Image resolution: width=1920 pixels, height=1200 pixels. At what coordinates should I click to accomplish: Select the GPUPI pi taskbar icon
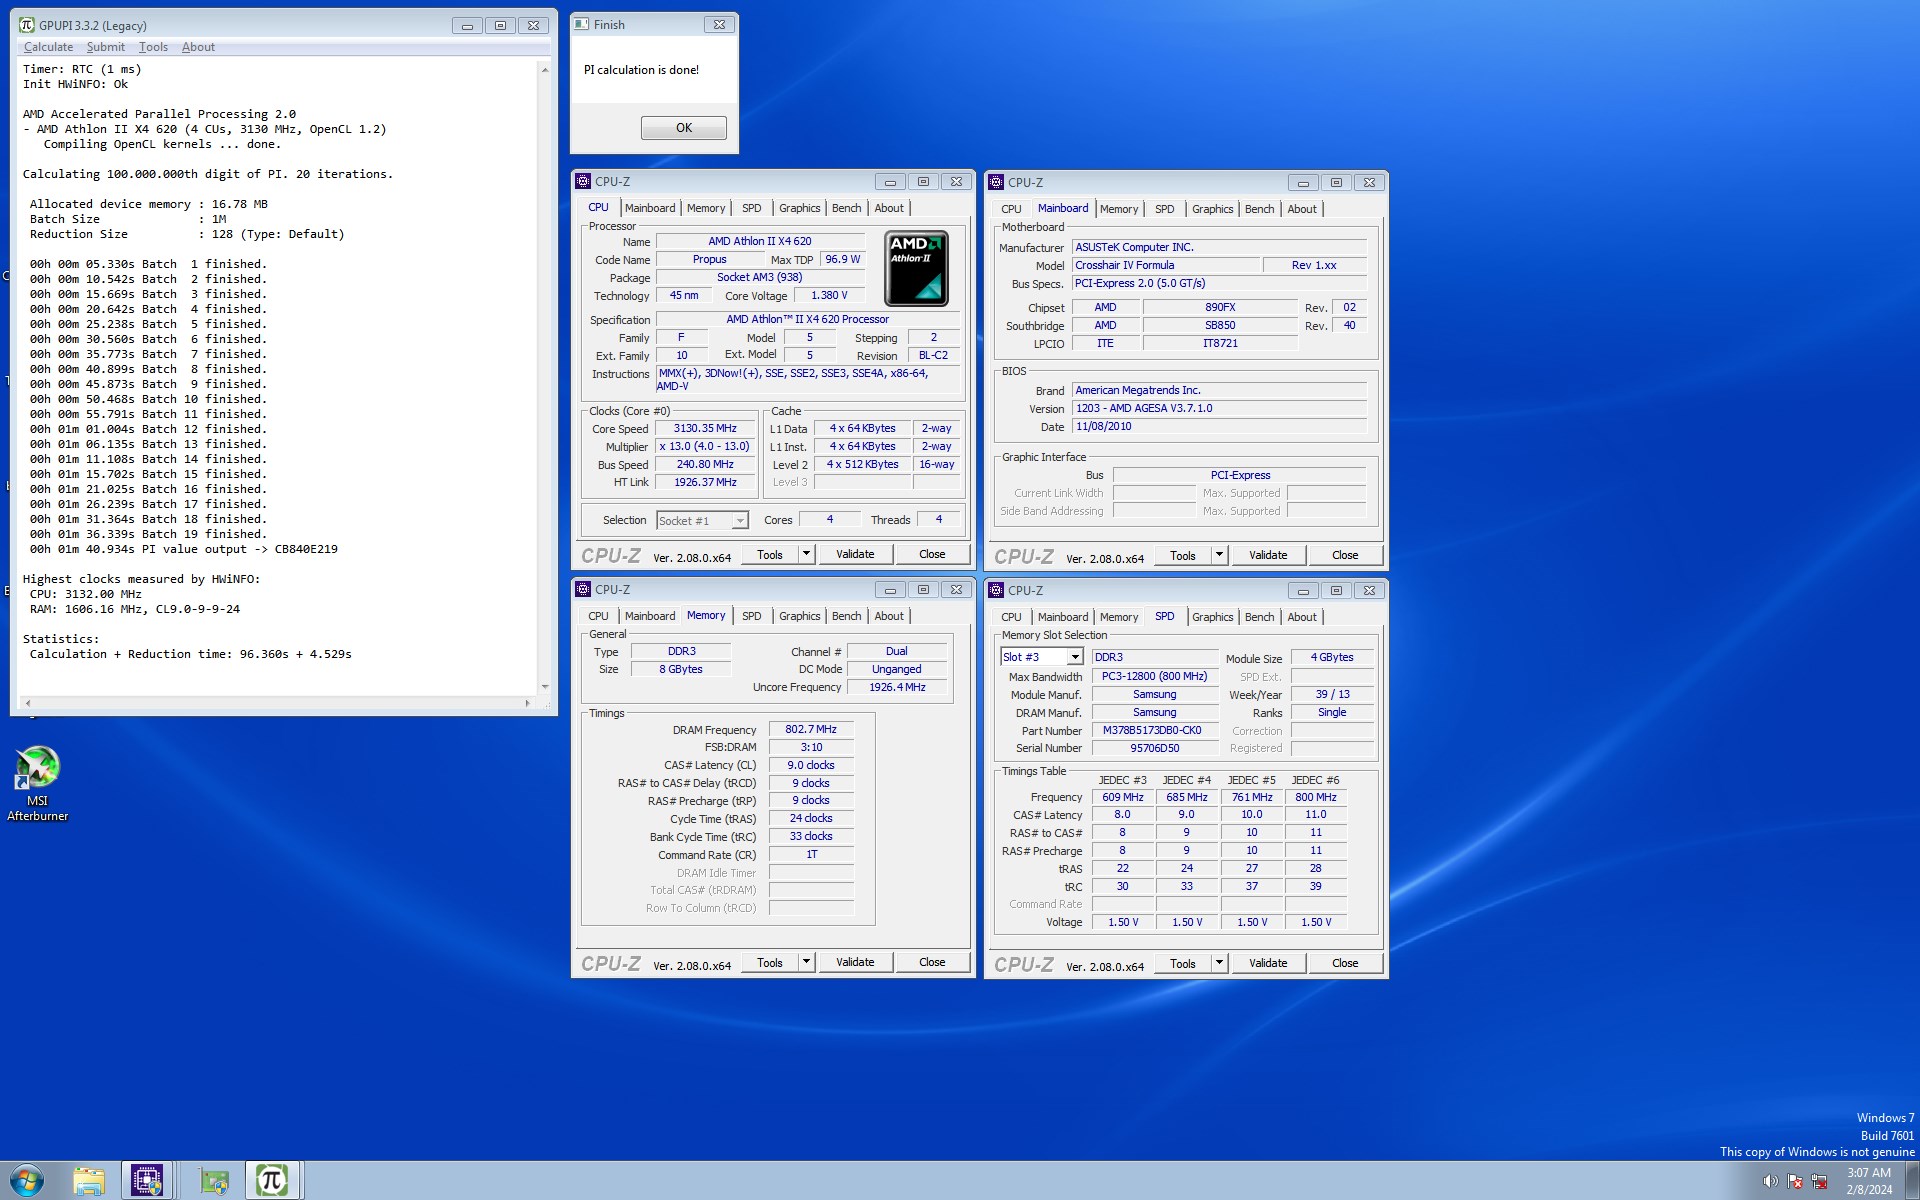tap(271, 1181)
